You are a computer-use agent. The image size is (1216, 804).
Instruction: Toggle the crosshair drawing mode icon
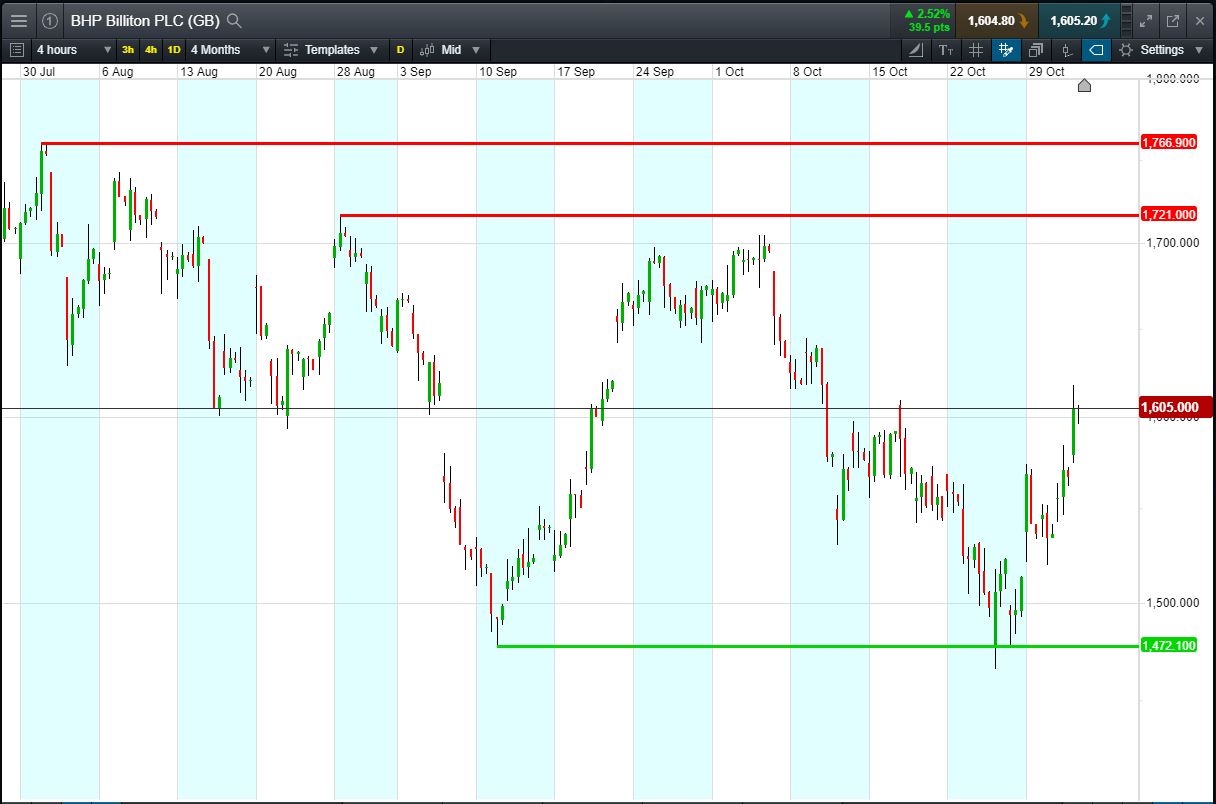pos(1006,49)
